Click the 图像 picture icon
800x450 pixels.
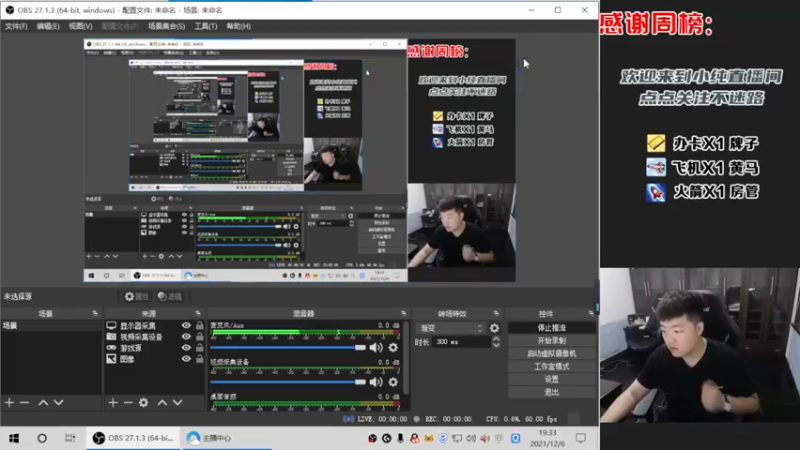click(111, 359)
